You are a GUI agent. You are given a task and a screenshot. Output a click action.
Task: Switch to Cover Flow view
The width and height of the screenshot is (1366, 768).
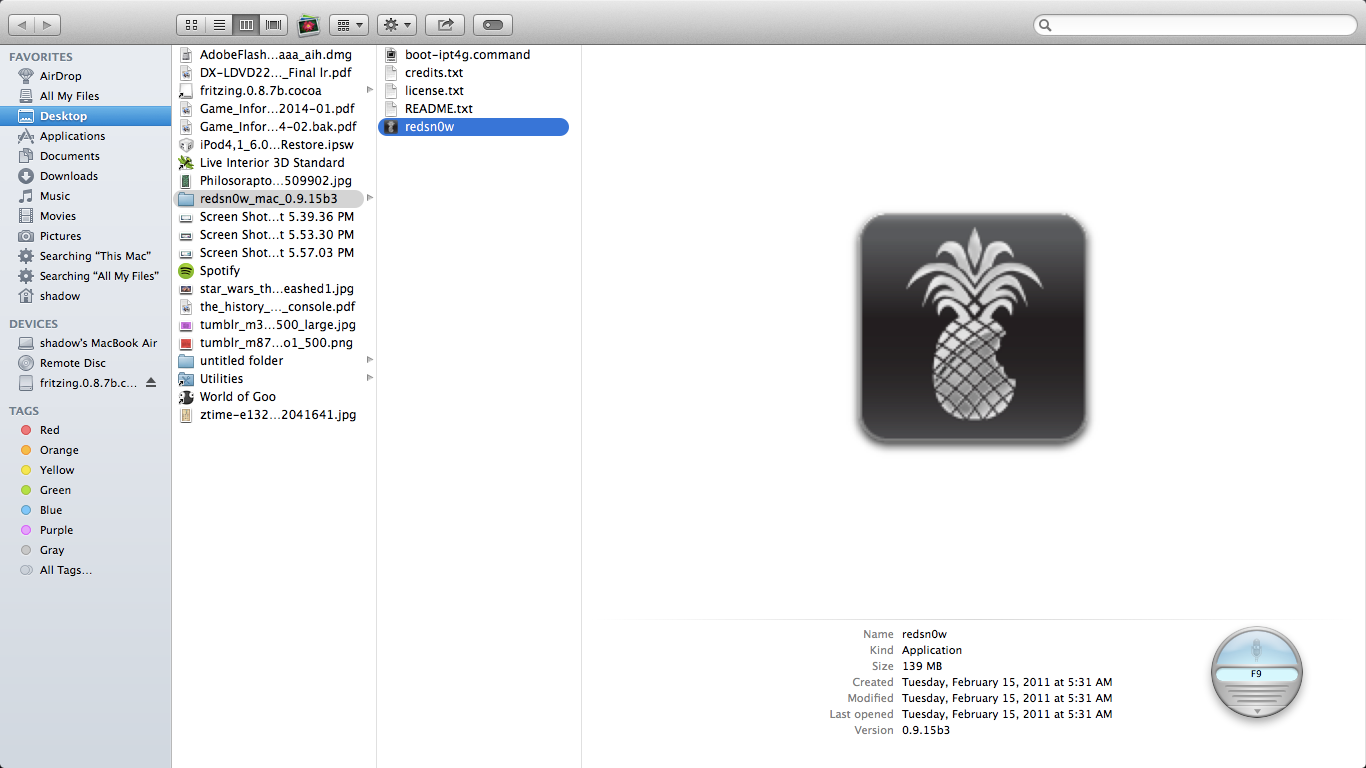pos(272,24)
